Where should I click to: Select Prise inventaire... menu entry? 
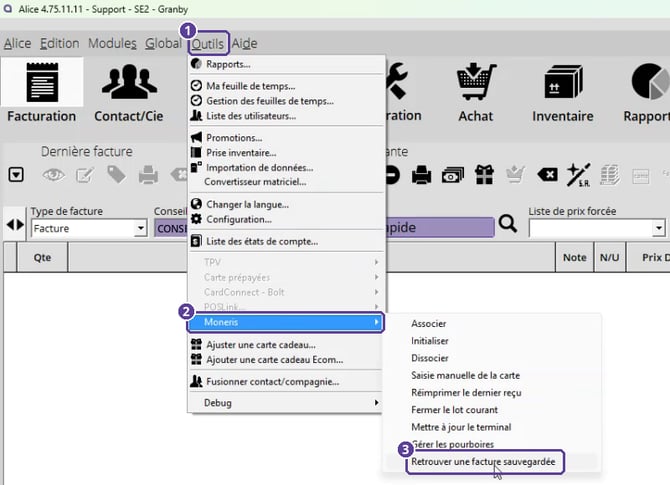click(285, 153)
